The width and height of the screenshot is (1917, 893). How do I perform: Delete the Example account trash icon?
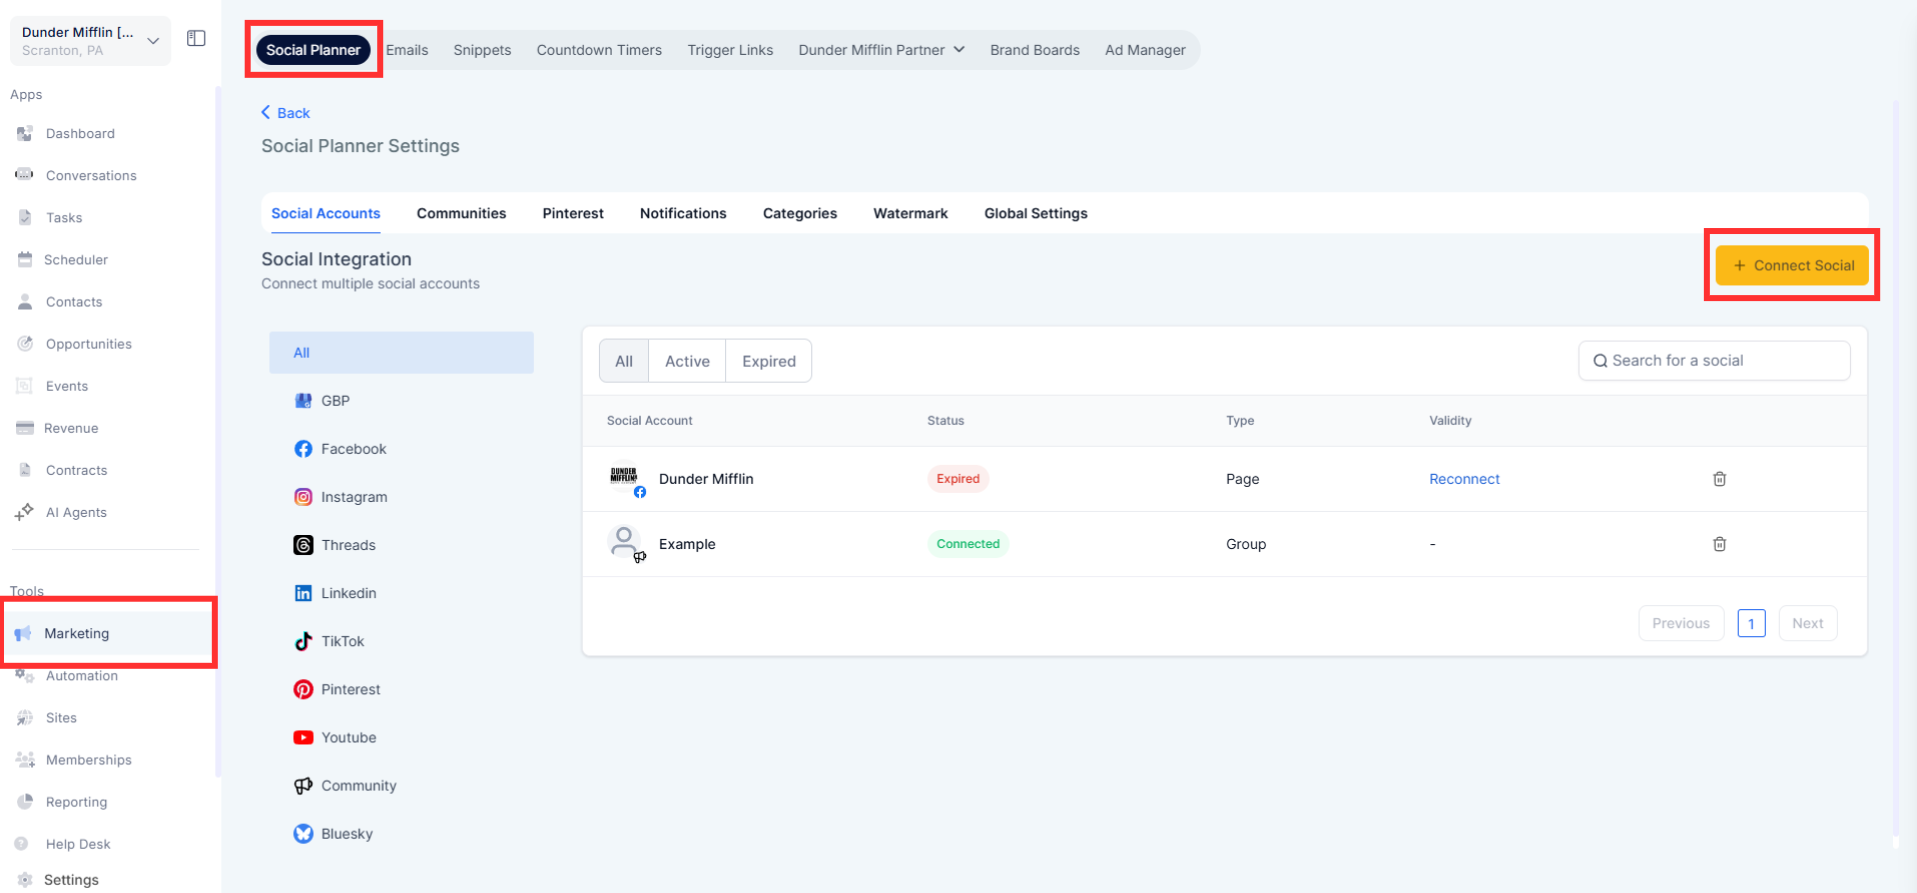coord(1719,544)
